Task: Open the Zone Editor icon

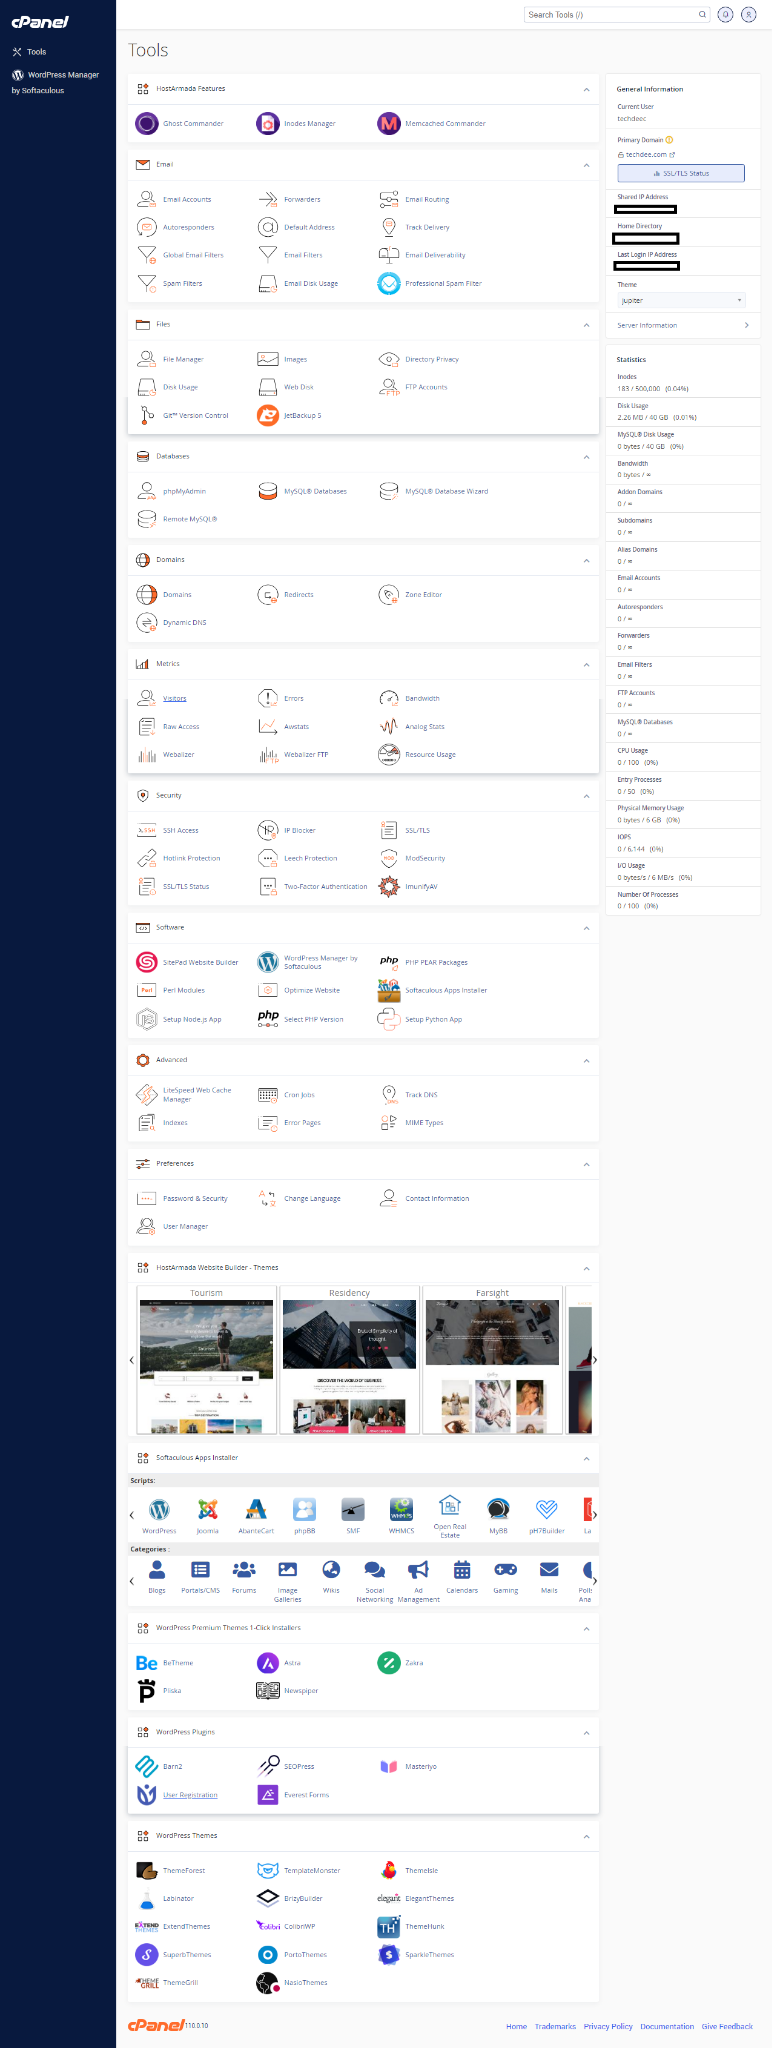Action: (x=389, y=595)
